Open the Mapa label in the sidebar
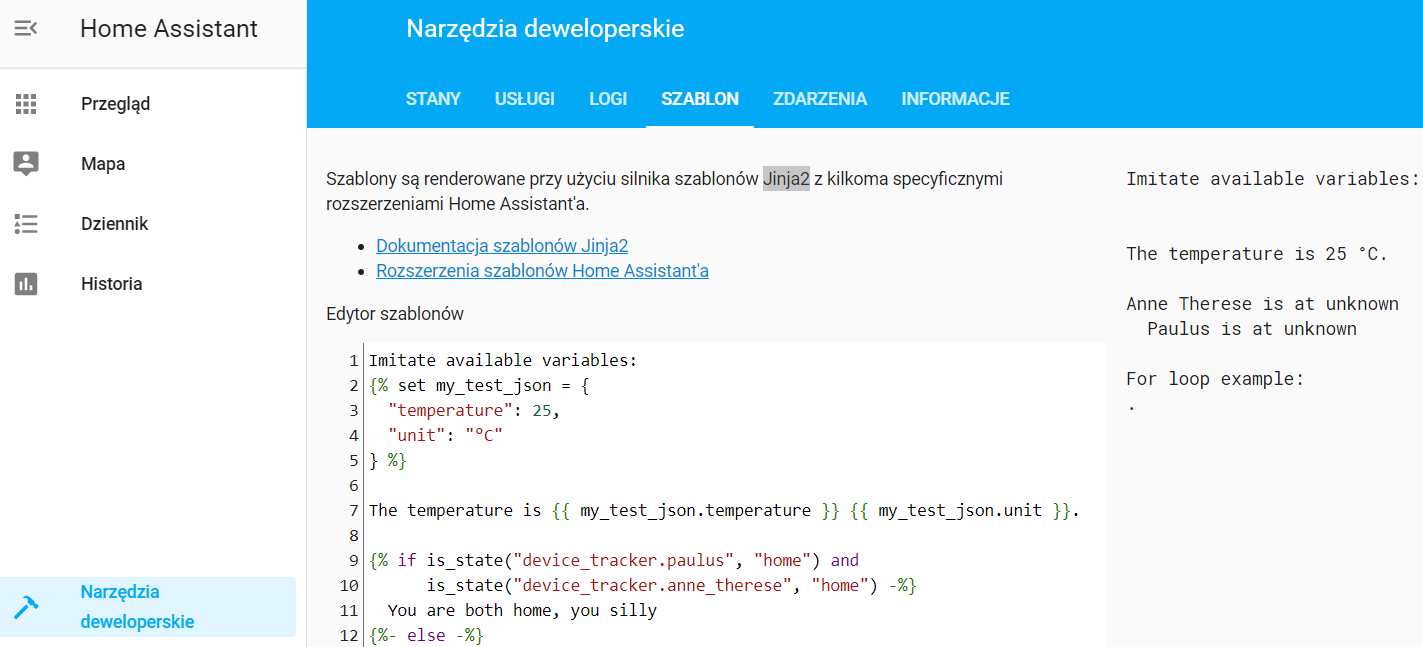Viewport: 1423px width, 647px height. click(x=103, y=164)
